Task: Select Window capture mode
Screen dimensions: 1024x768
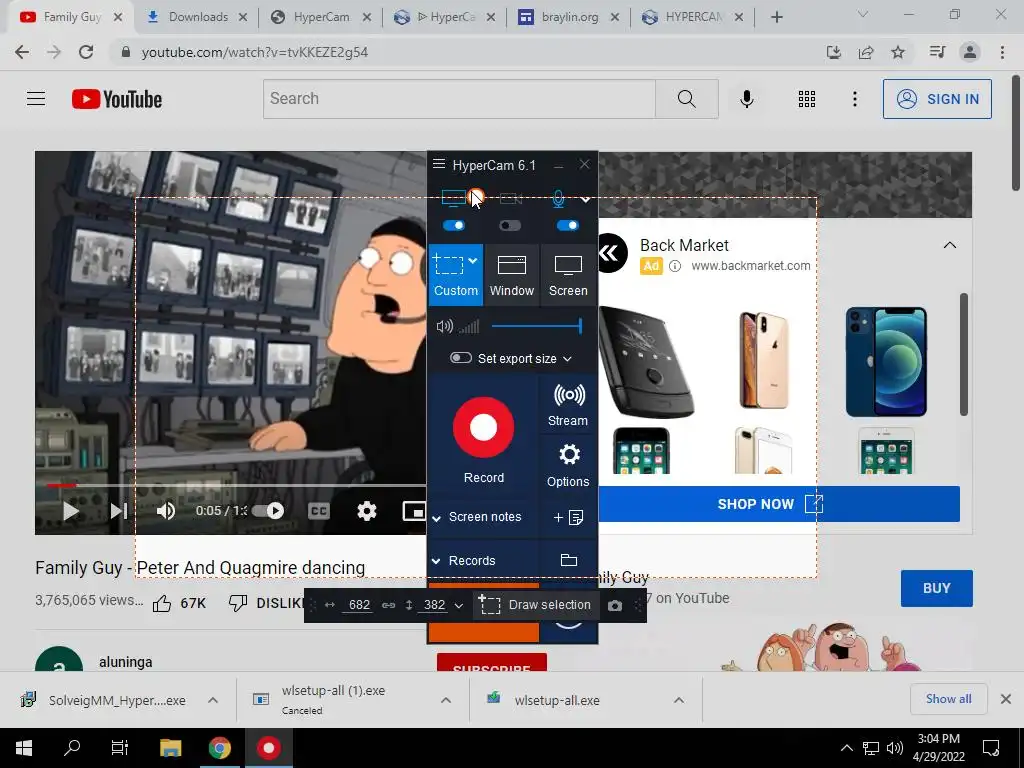Action: pos(511,275)
